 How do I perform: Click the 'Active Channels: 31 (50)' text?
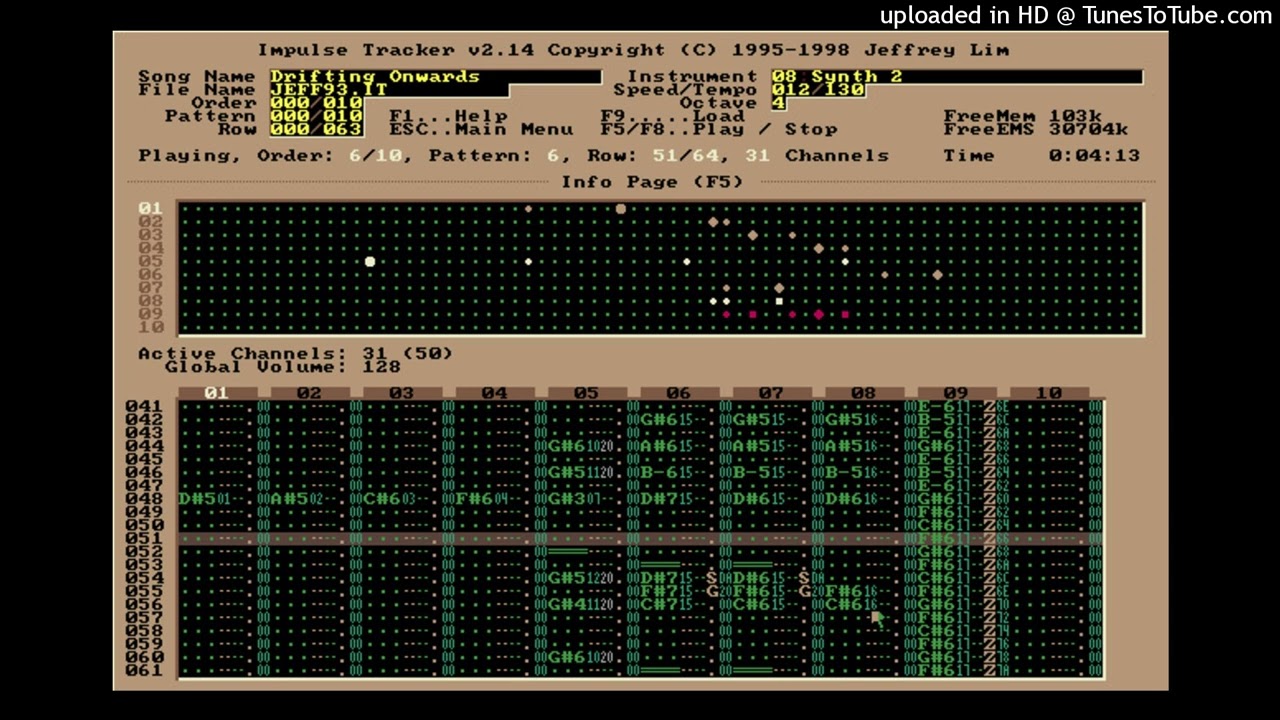tap(295, 353)
